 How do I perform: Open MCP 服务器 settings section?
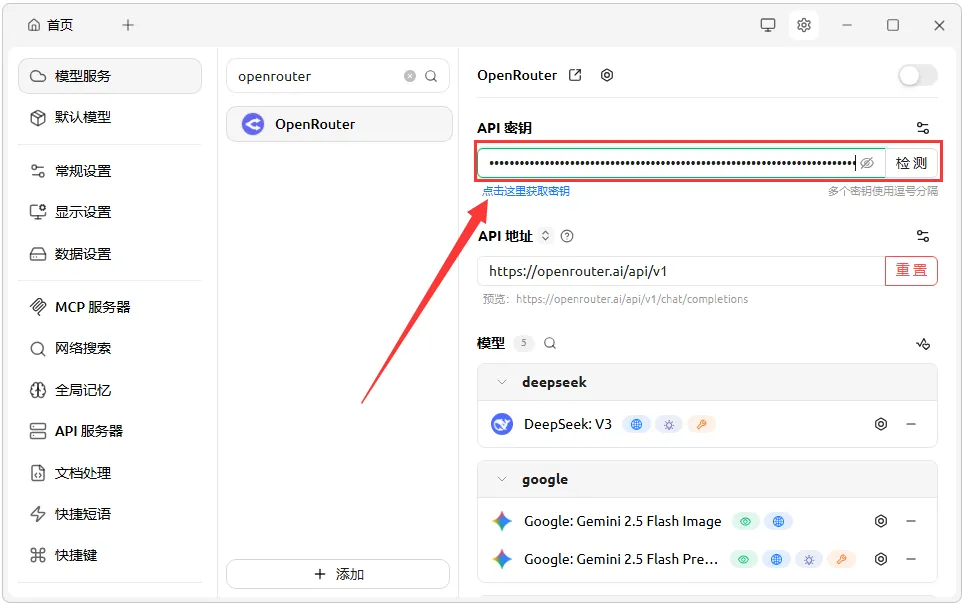click(x=110, y=307)
